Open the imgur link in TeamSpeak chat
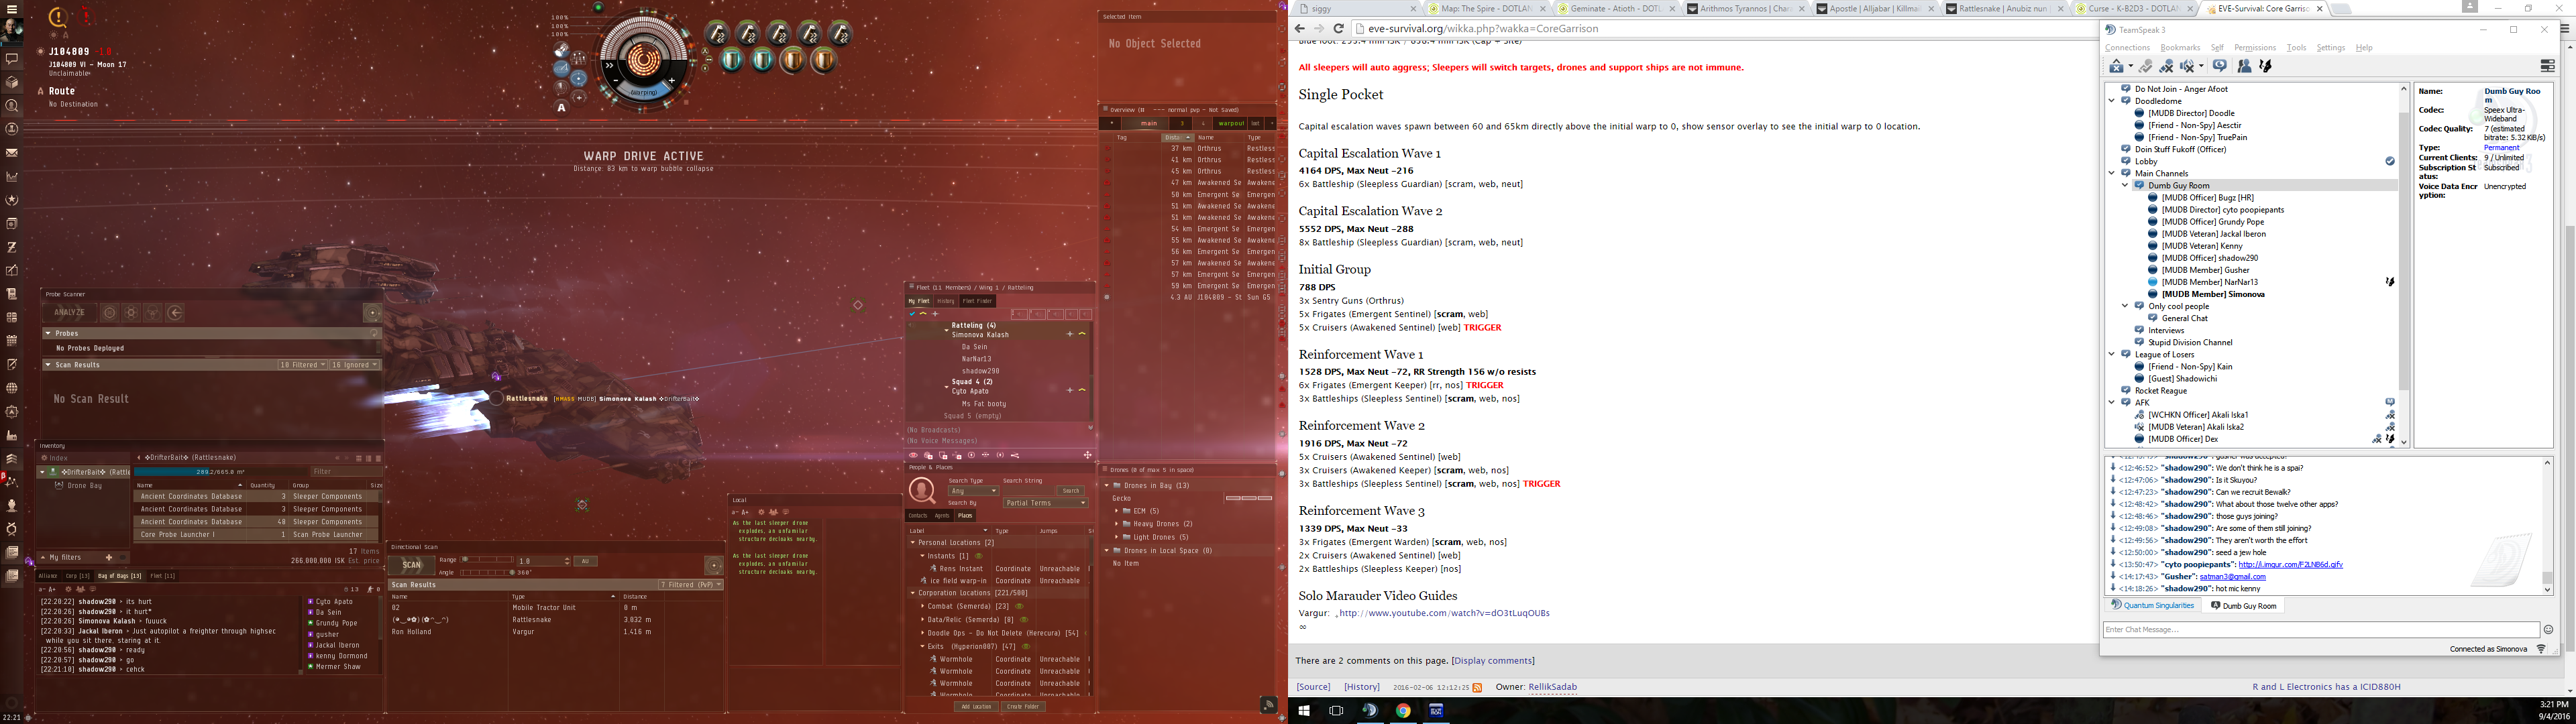Image resolution: width=2576 pixels, height=724 pixels. (x=2290, y=564)
